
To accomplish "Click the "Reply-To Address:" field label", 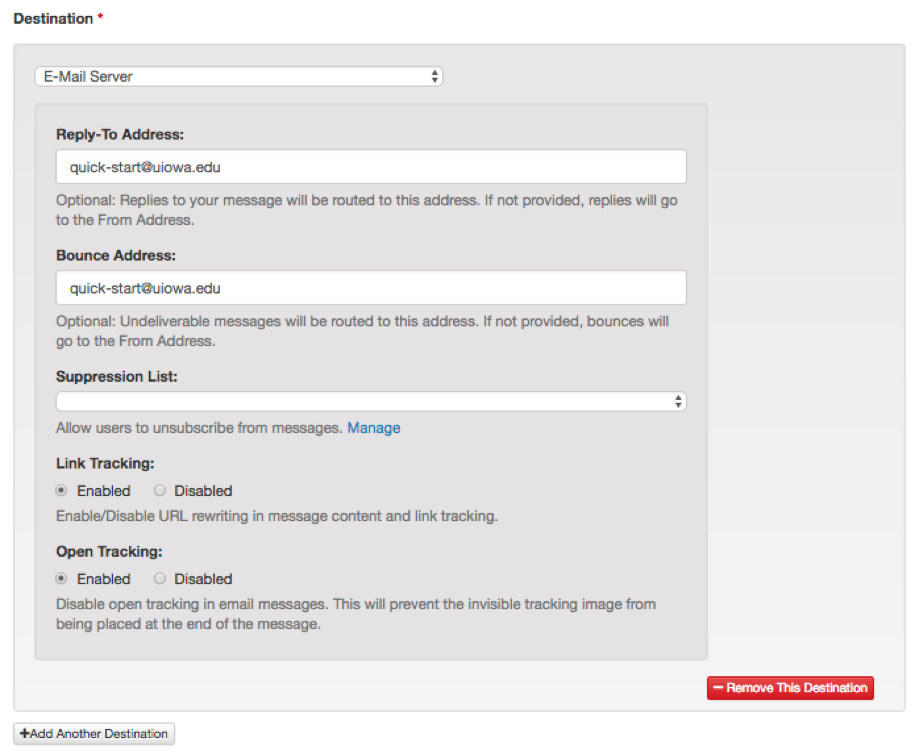I will coord(120,134).
